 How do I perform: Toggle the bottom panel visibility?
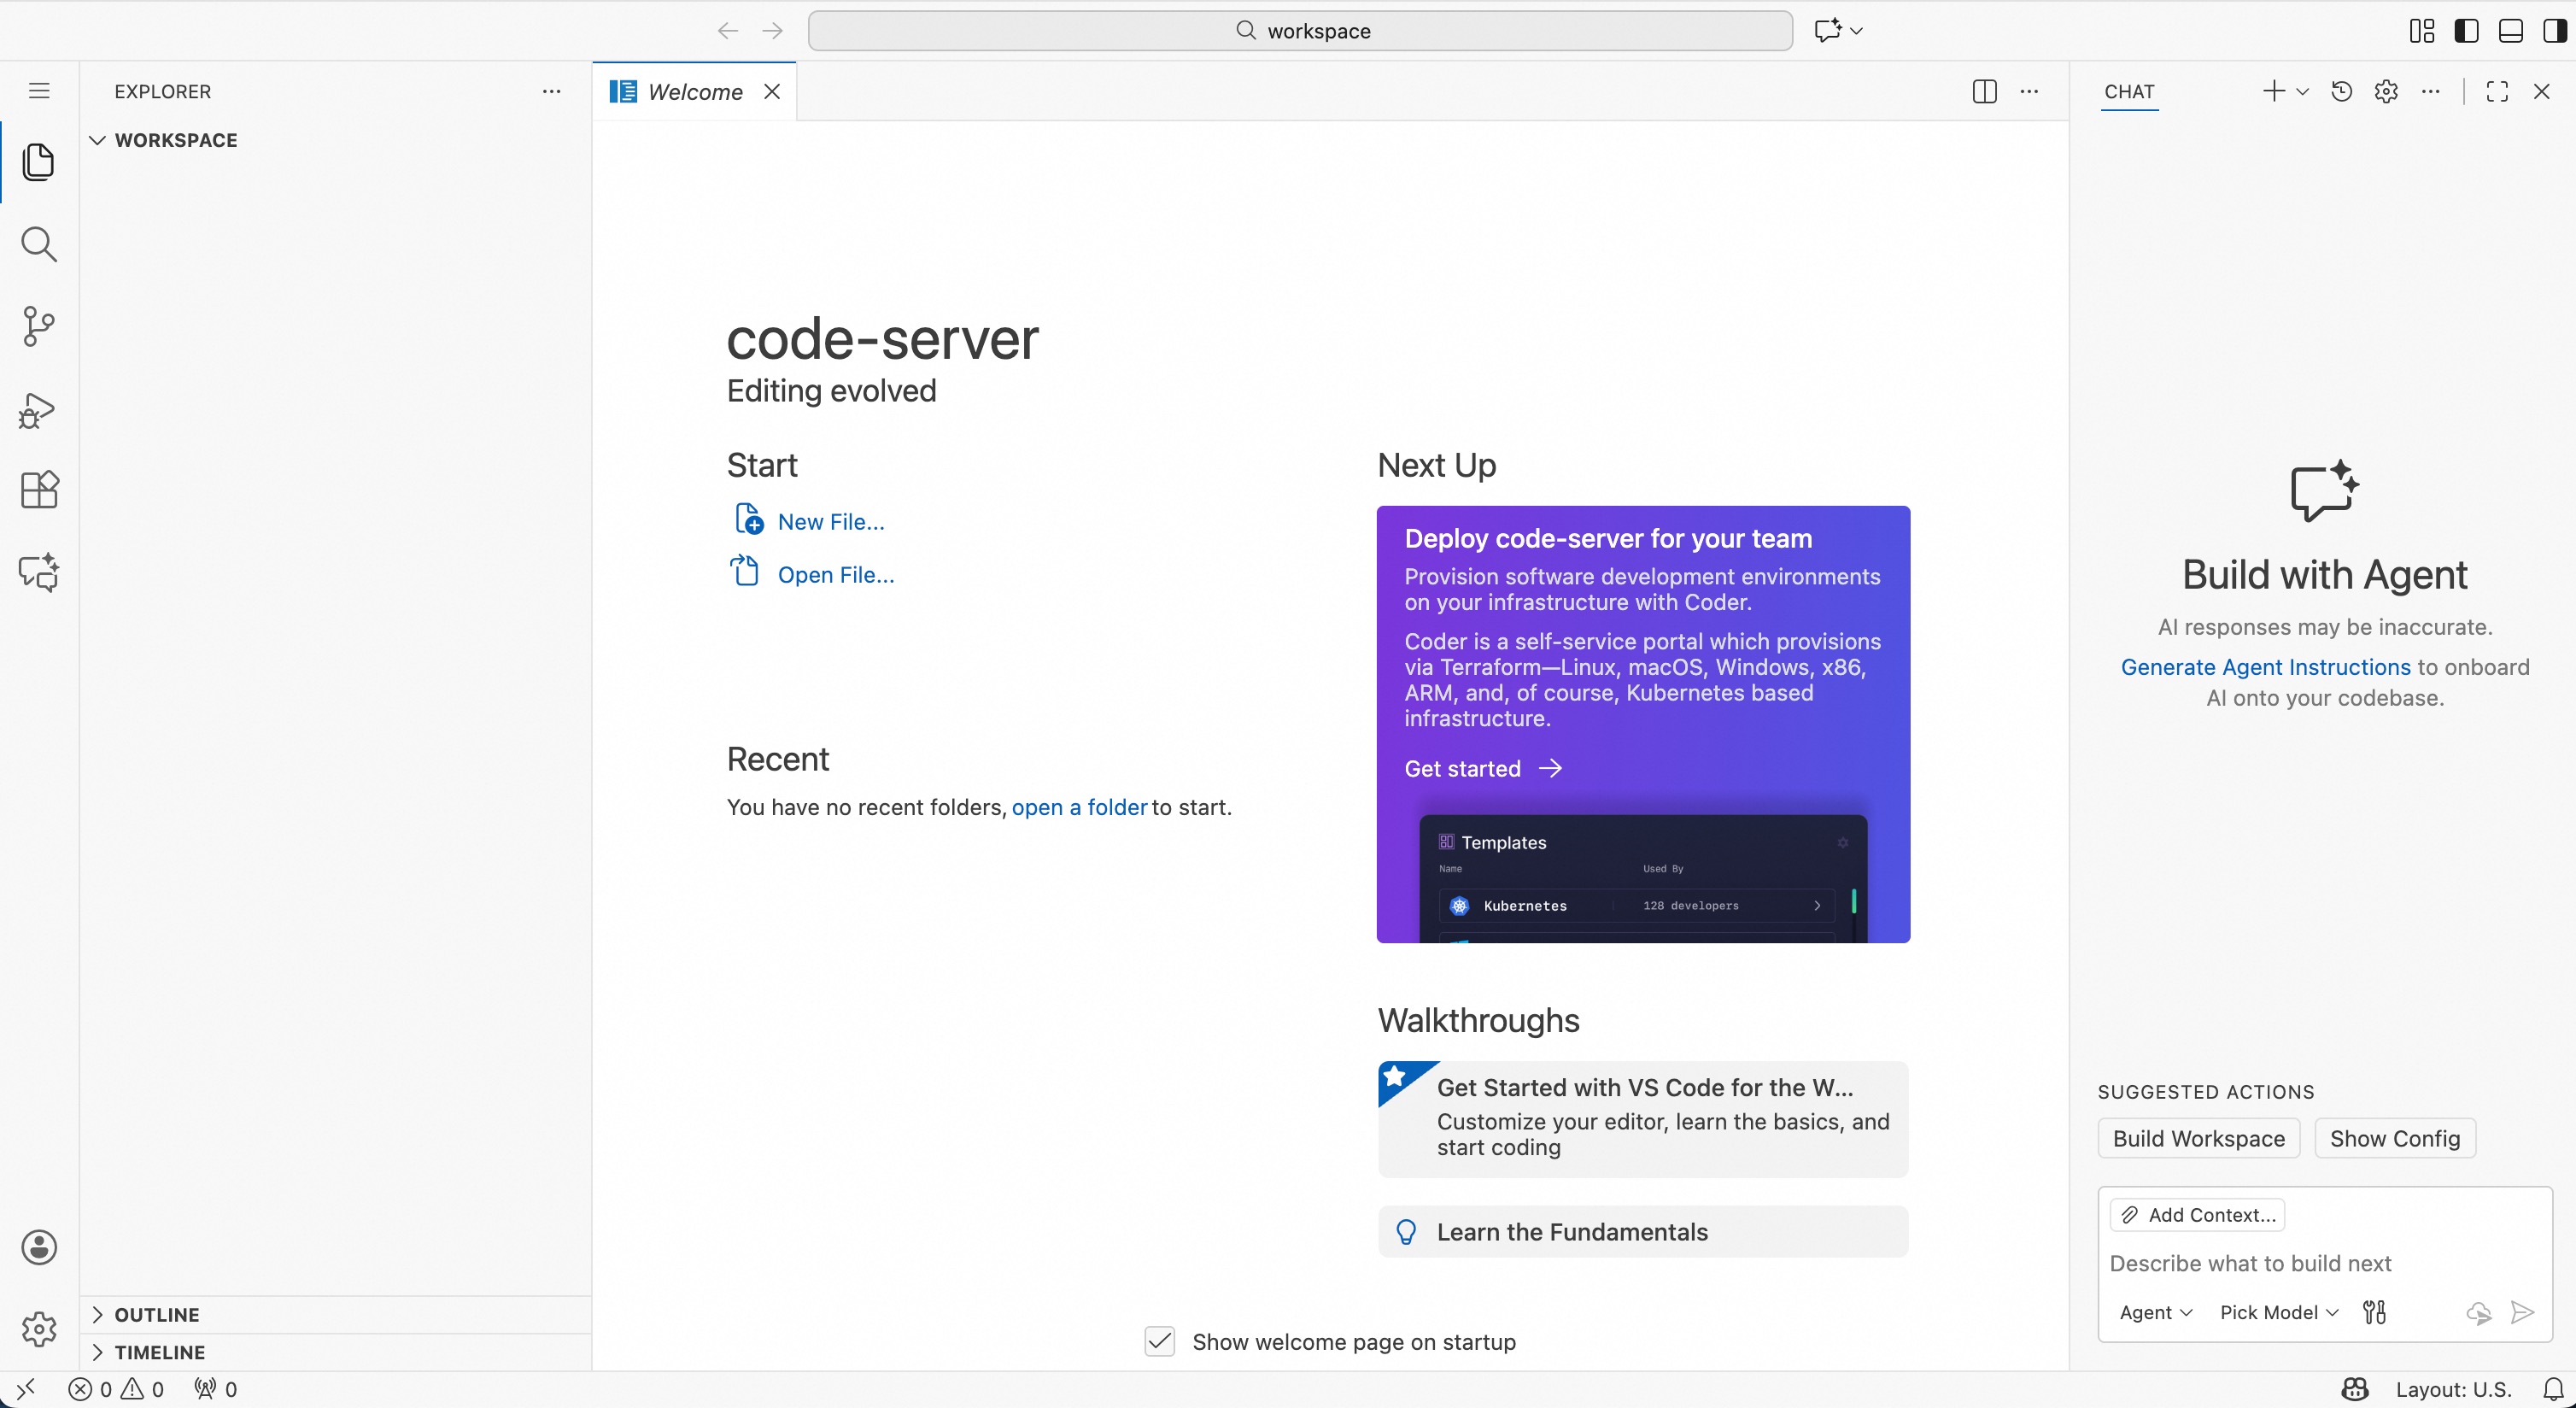pos(2510,31)
